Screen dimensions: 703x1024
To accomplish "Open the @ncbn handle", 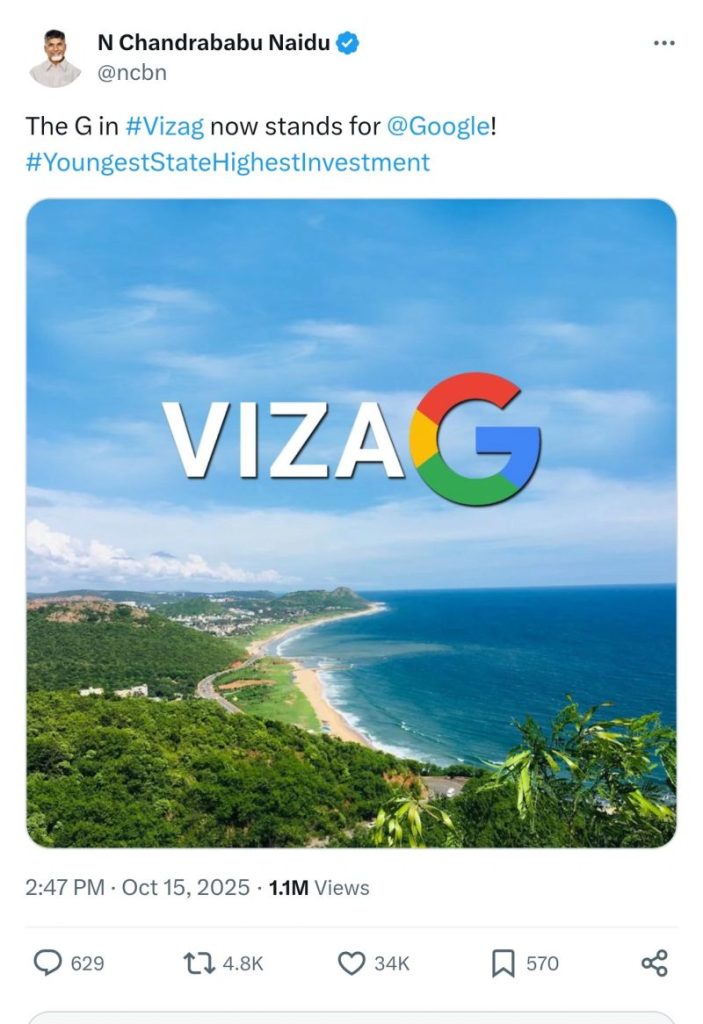I will point(132,72).
